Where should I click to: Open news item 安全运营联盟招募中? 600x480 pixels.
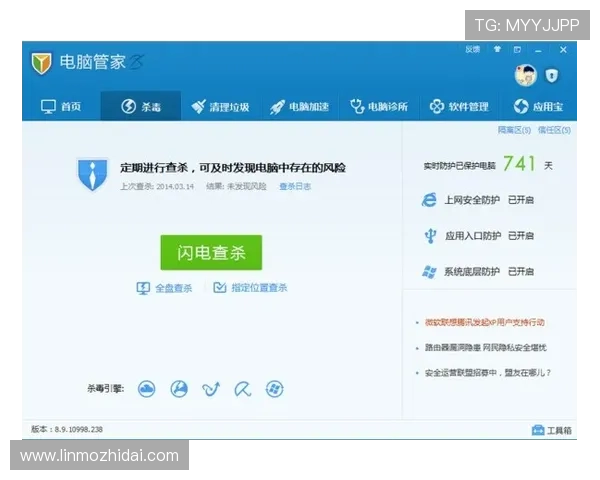[x=488, y=373]
